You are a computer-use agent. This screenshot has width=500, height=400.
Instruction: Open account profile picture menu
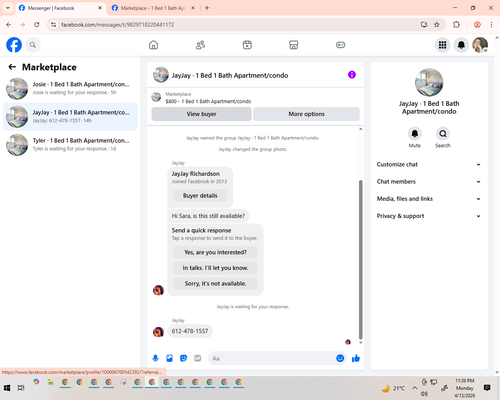(480, 45)
